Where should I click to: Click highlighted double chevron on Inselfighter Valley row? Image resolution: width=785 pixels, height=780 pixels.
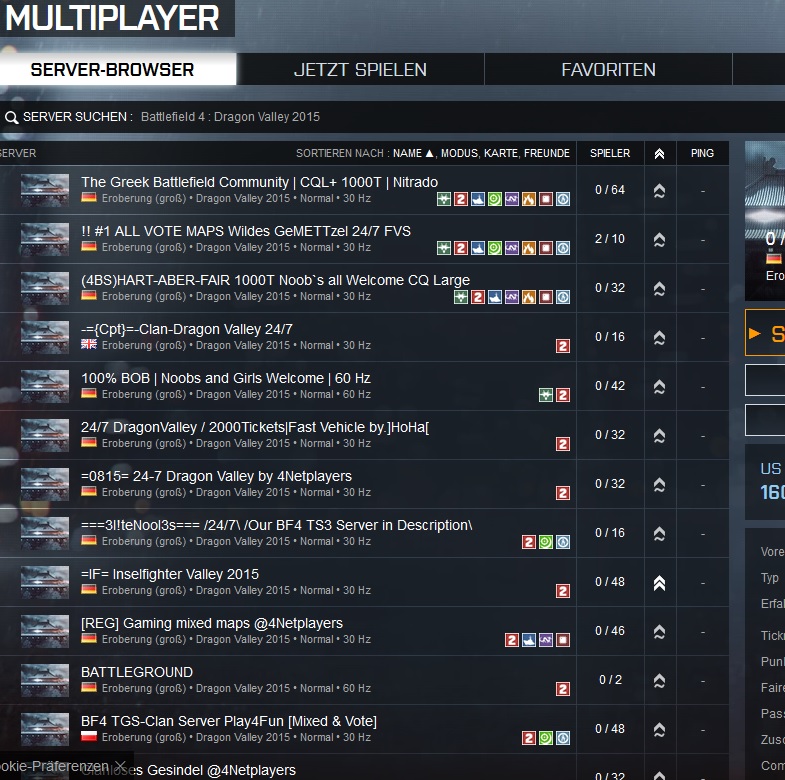coord(659,583)
